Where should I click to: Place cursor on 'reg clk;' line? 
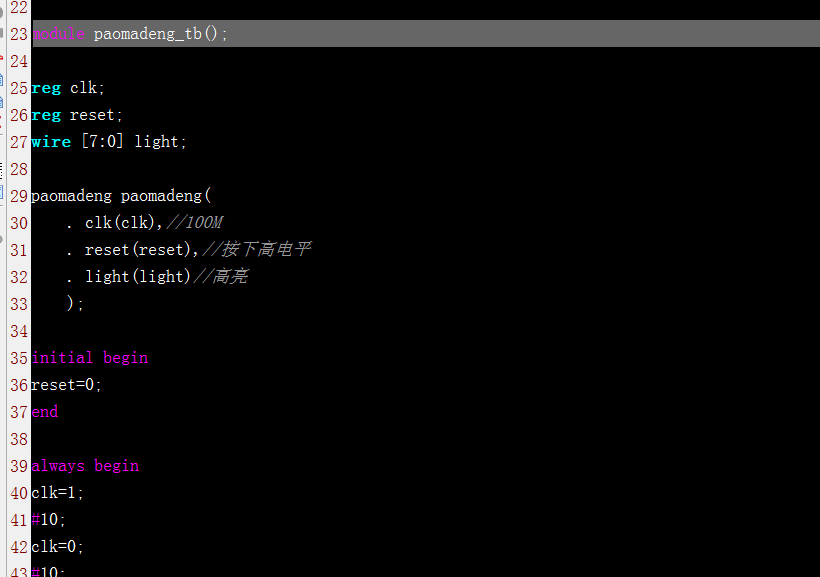click(67, 88)
